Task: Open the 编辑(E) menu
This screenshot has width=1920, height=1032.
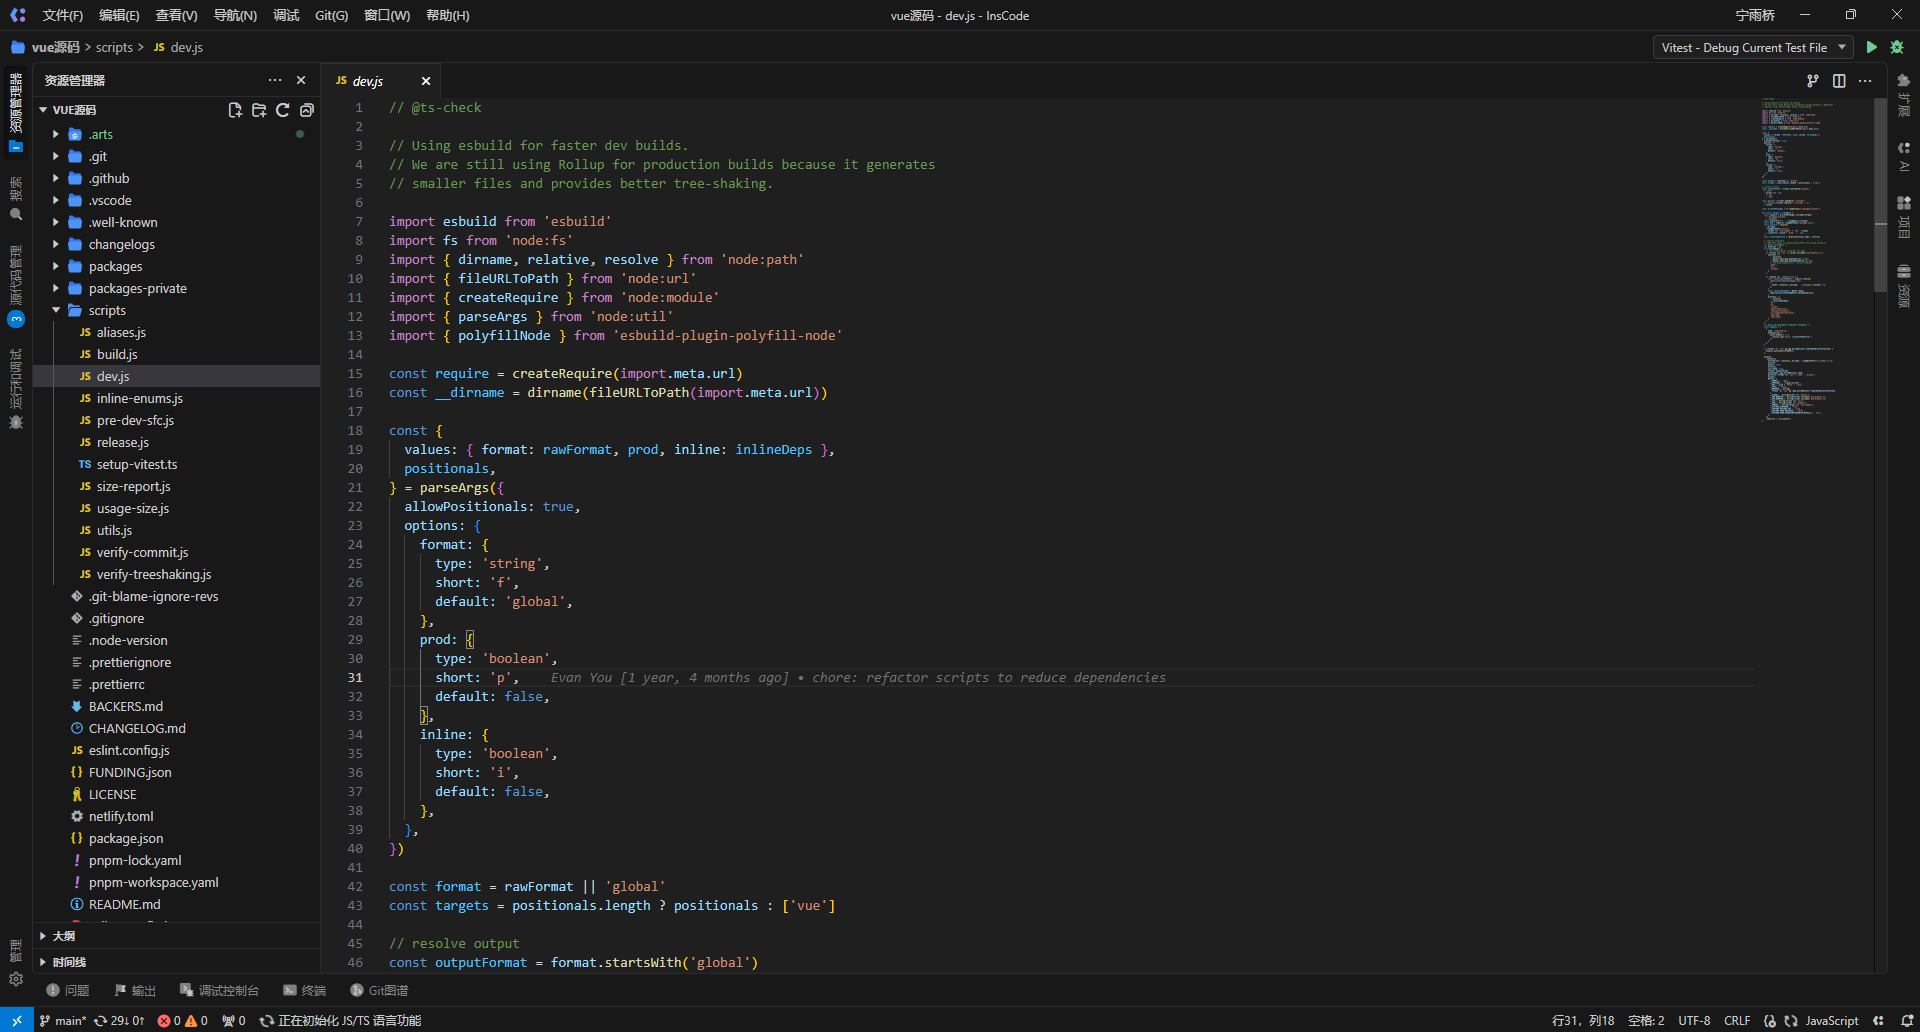Action: [x=119, y=15]
